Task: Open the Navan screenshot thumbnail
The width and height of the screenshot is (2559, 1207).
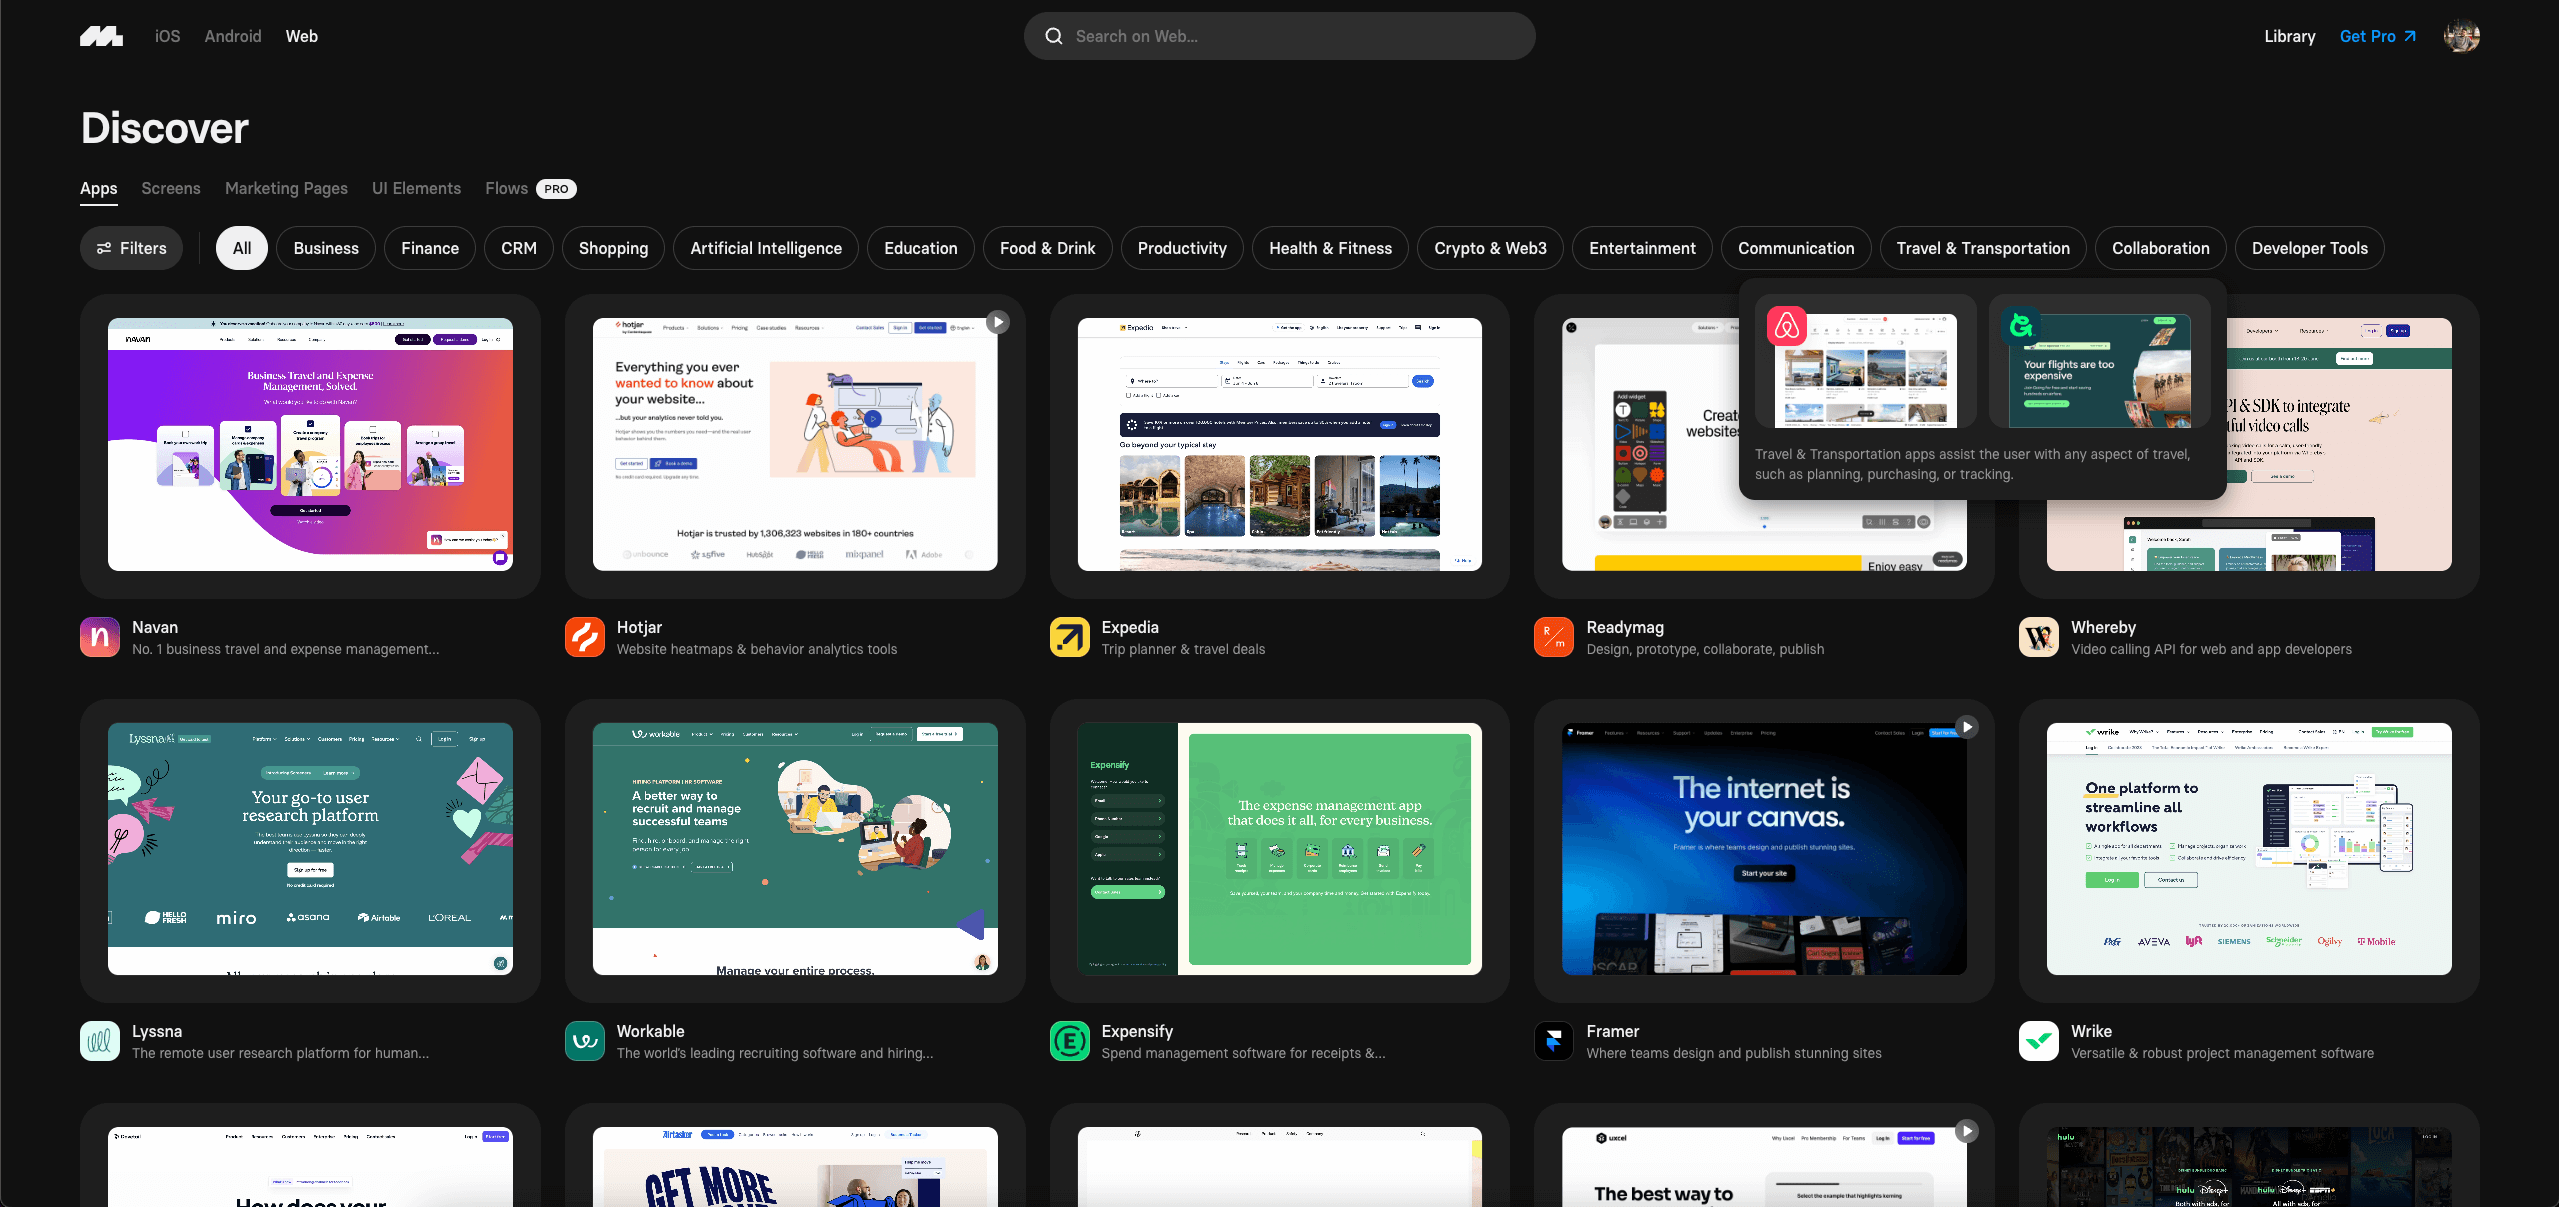Action: point(310,445)
